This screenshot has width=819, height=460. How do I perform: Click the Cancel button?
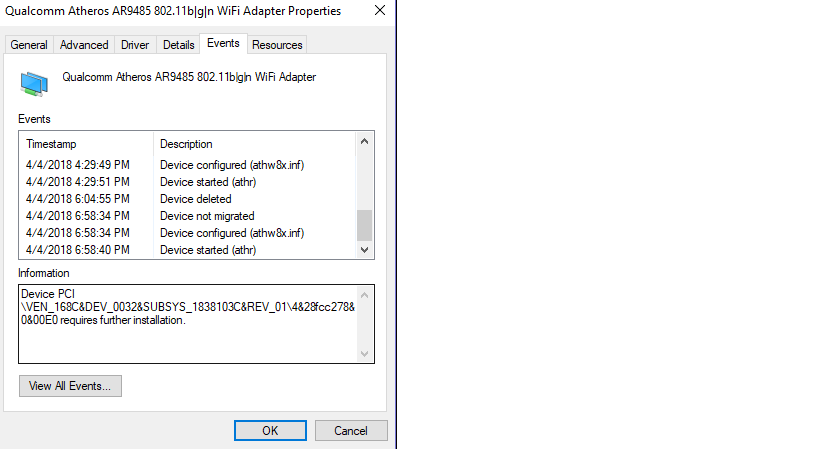(351, 431)
